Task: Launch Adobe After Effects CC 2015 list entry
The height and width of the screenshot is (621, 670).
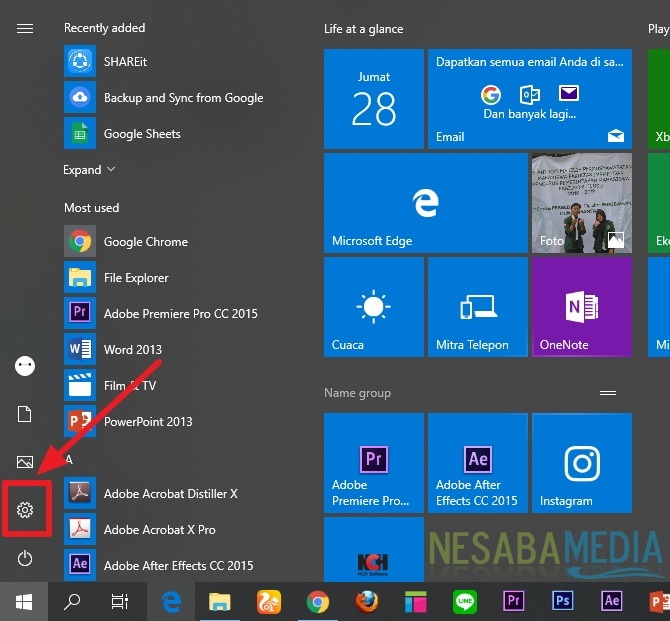Action: point(171,565)
